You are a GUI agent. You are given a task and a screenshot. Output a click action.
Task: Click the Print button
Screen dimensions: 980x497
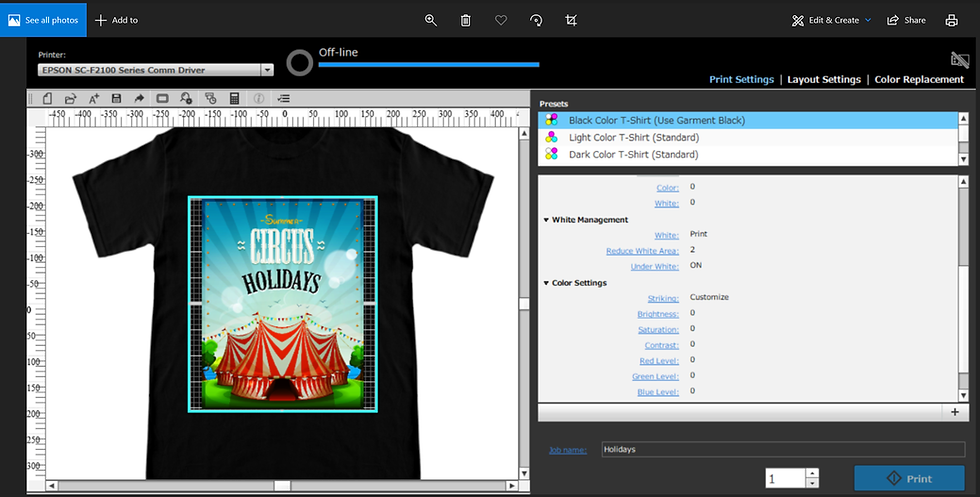click(909, 478)
